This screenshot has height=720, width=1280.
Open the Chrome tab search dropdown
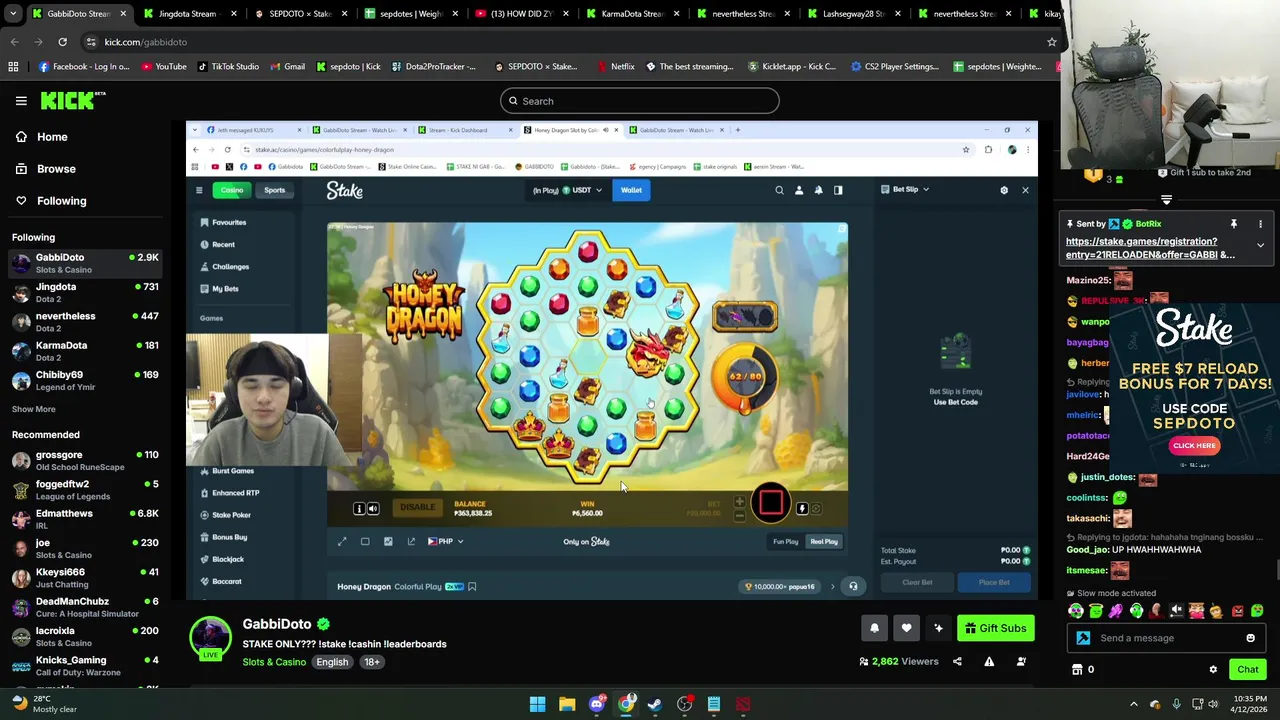(13, 14)
